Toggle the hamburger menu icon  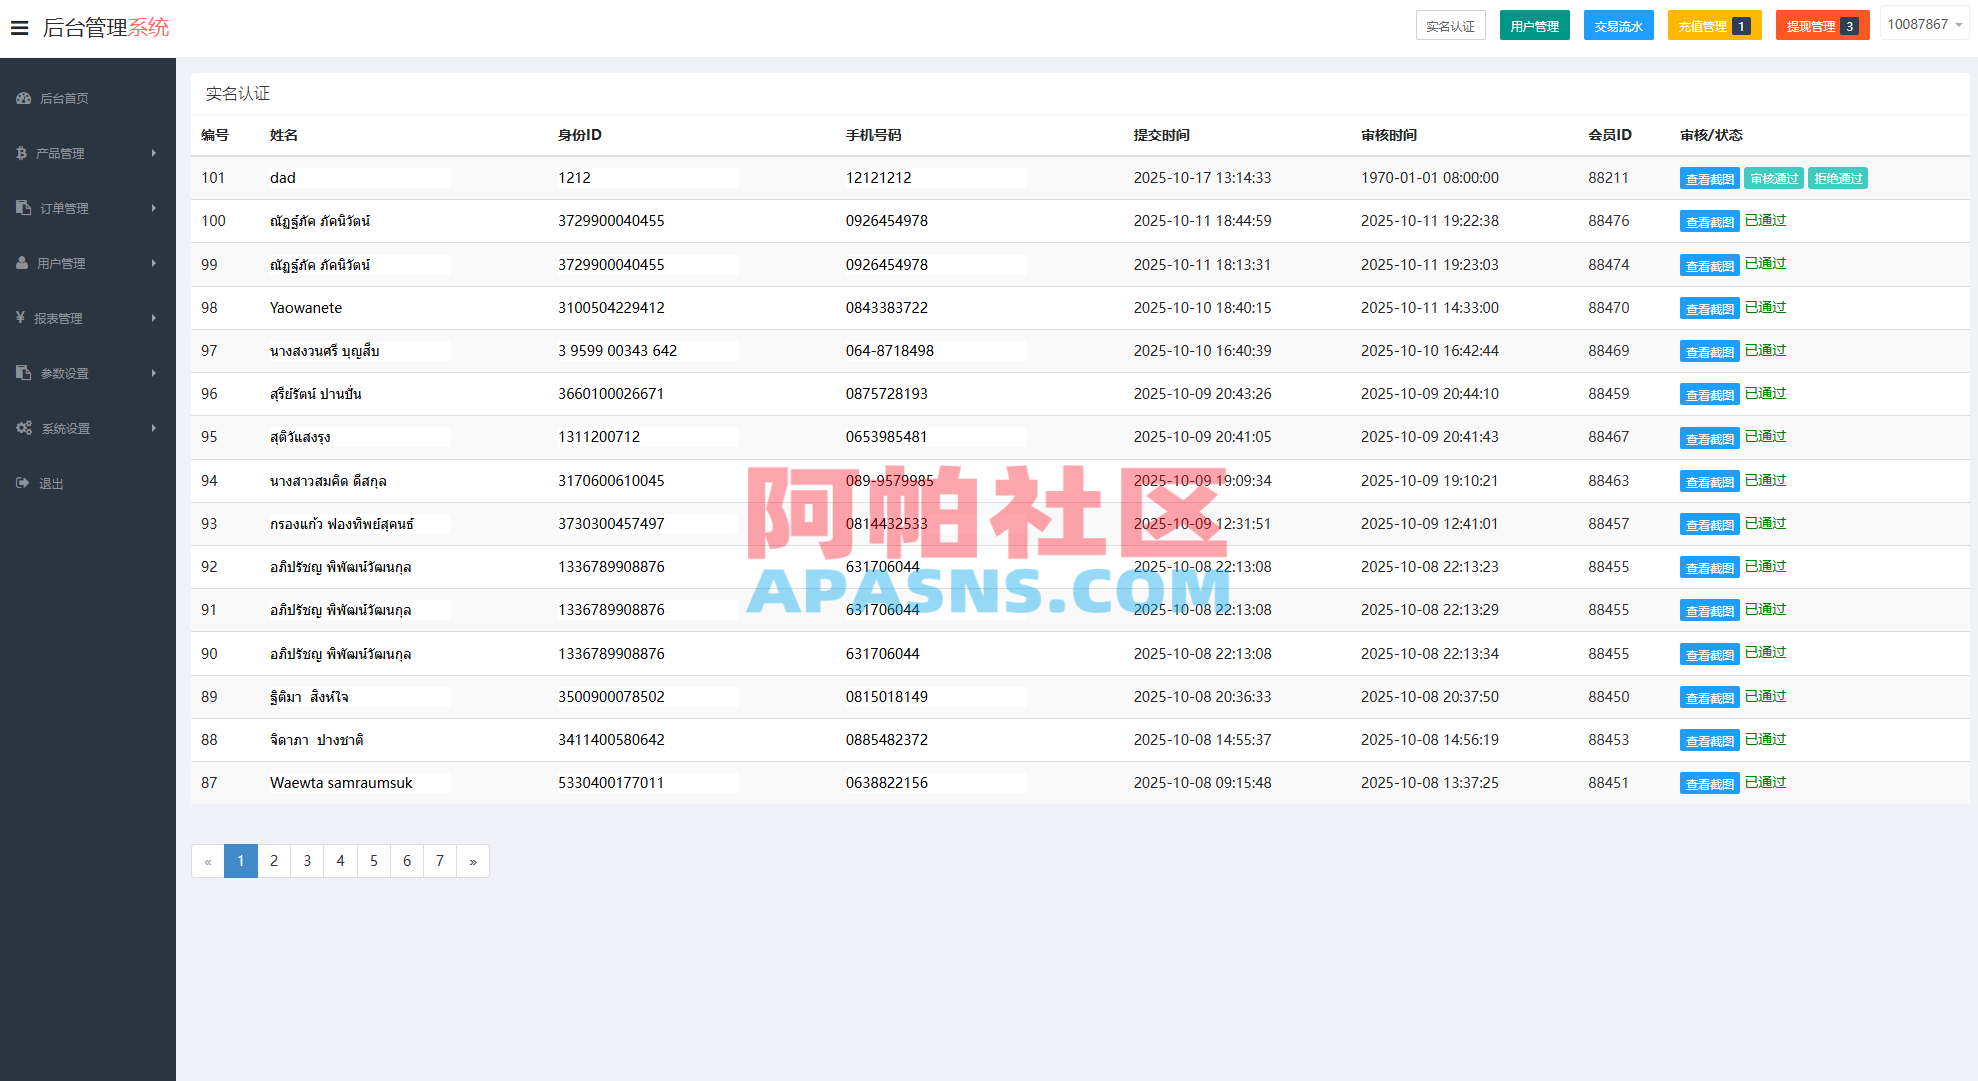[19, 27]
